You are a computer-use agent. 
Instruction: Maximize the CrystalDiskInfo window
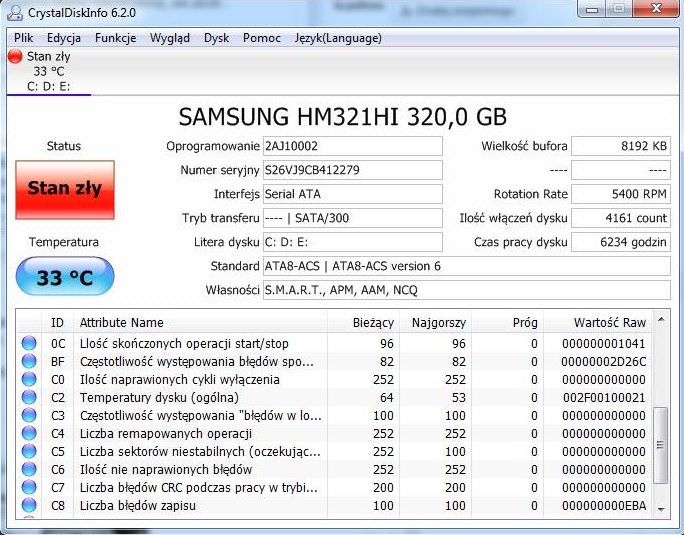pyautogui.click(x=619, y=9)
